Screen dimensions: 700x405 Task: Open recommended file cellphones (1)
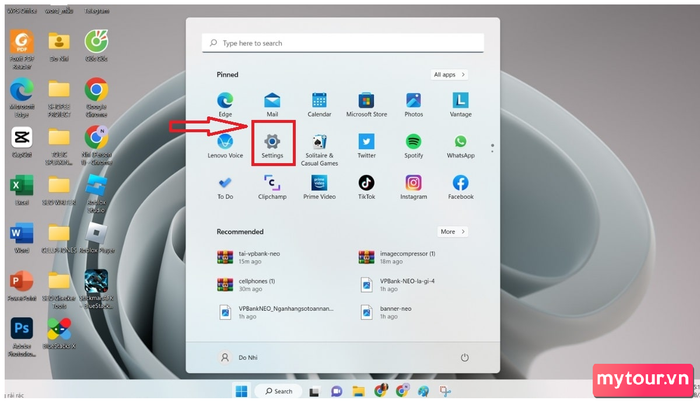pyautogui.click(x=246, y=284)
